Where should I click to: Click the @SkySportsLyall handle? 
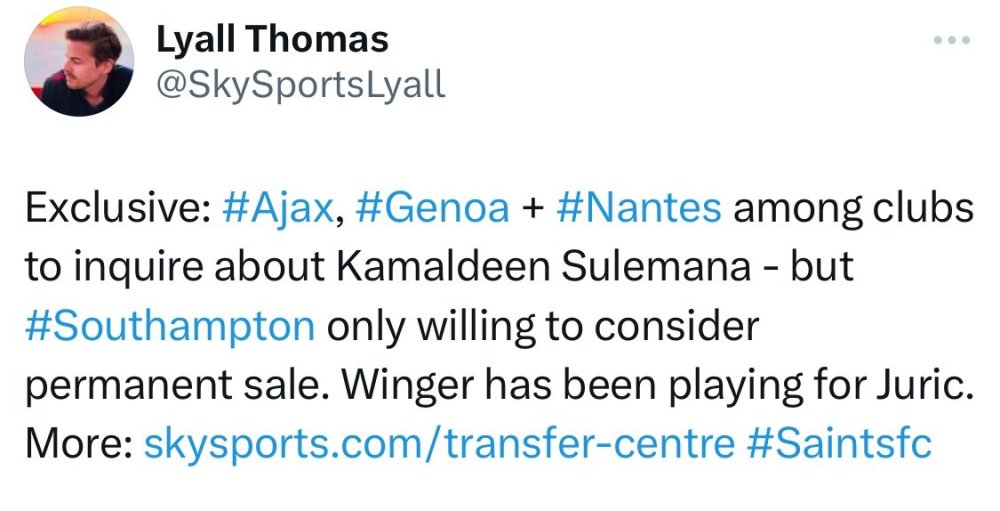301,85
